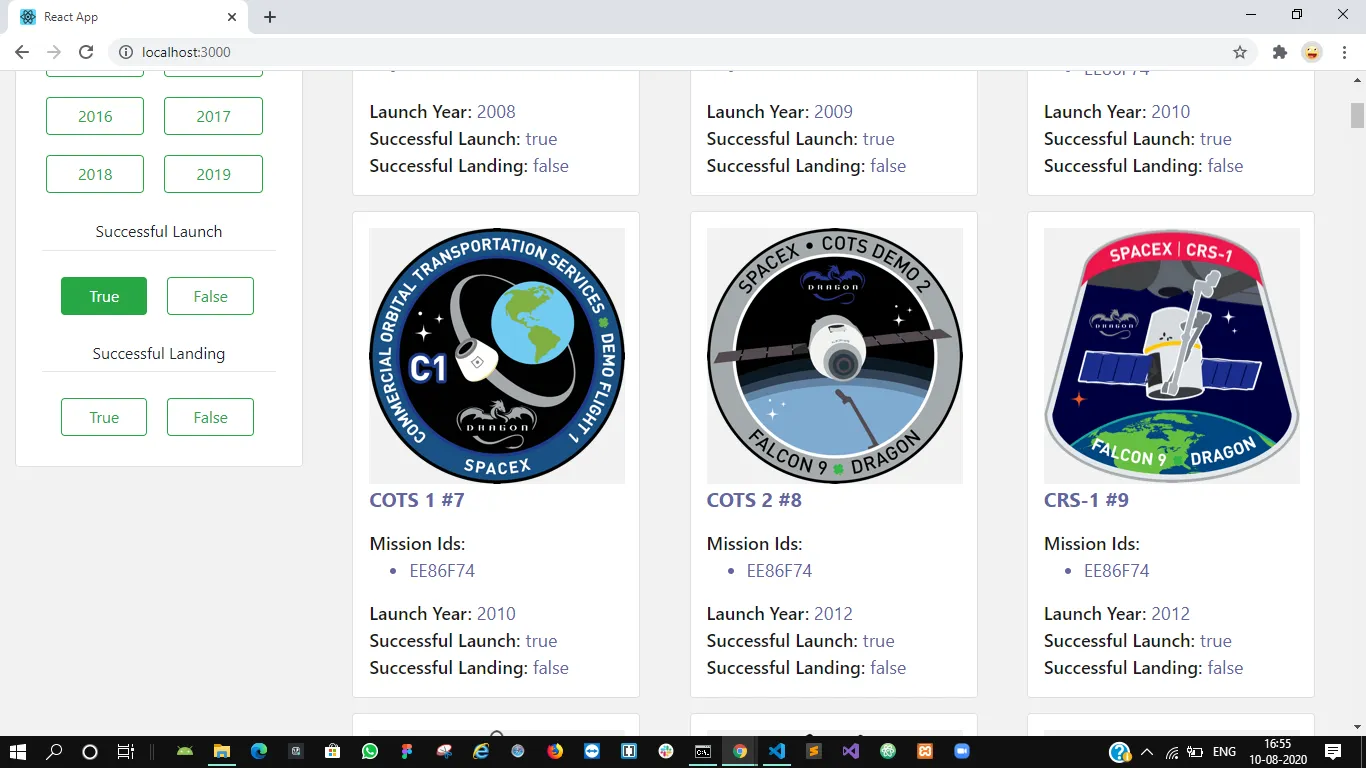Viewport: 1366px width, 768px height.
Task: Click the browser profile emoji avatar
Action: pyautogui.click(x=1312, y=52)
